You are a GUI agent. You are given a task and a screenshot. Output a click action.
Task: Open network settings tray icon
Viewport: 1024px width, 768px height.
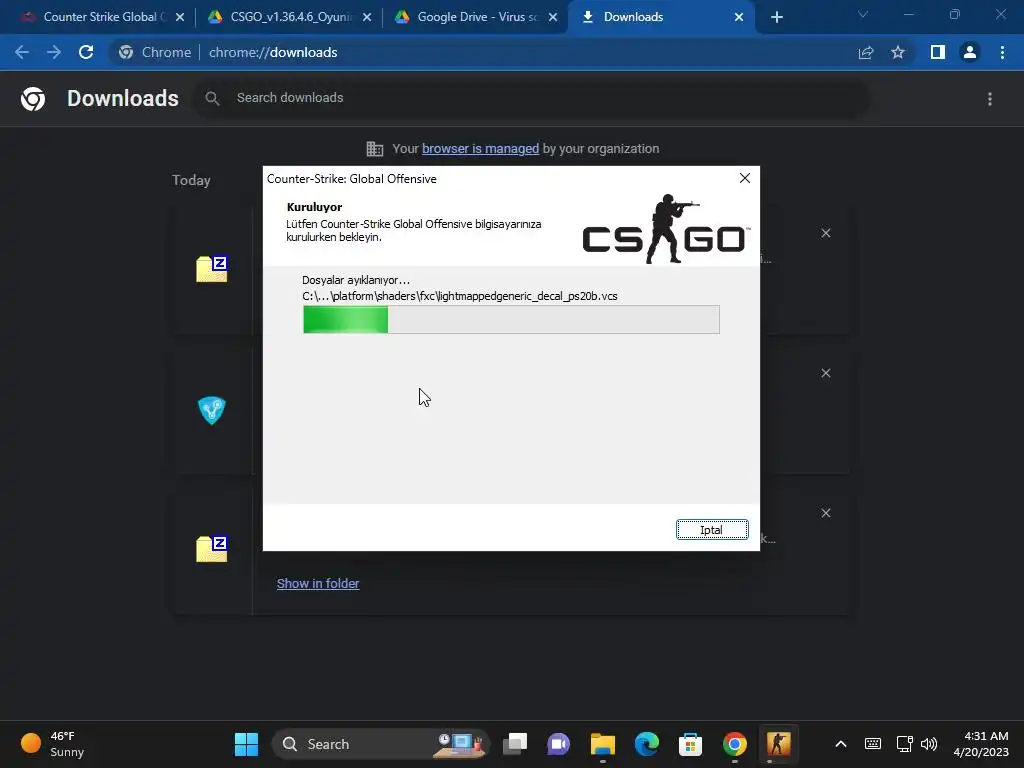(x=904, y=744)
